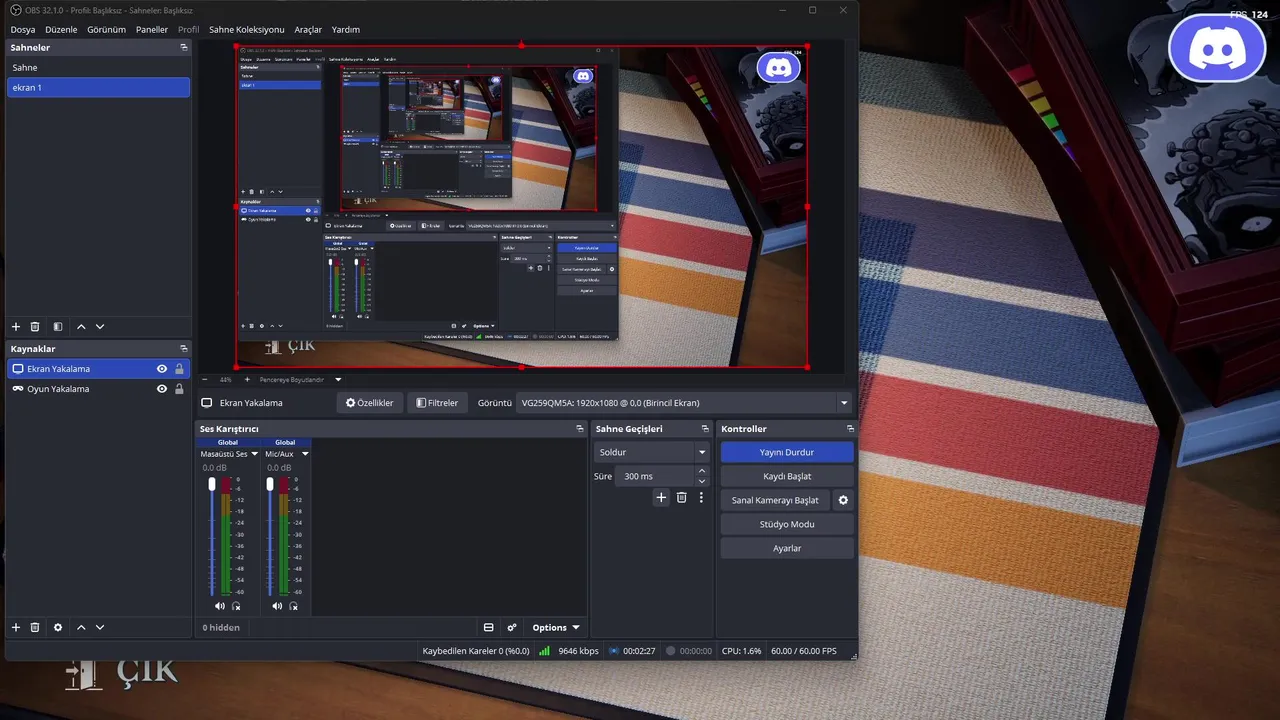Open the Paneller menu
The image size is (1280, 720).
click(152, 29)
